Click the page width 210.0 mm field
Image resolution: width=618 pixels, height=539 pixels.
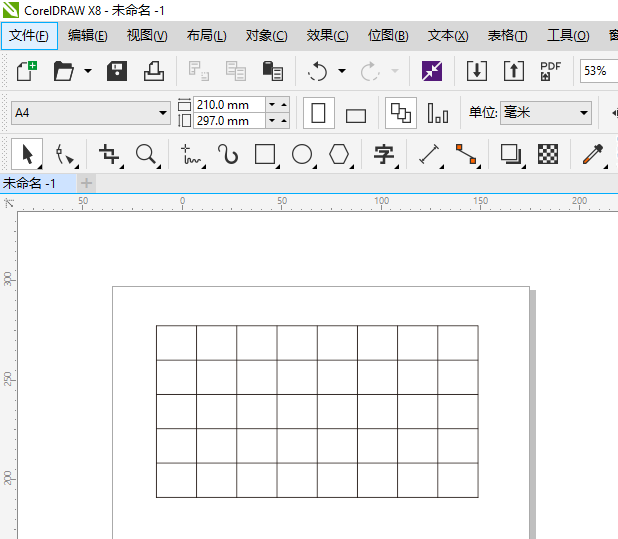pyautogui.click(x=229, y=105)
